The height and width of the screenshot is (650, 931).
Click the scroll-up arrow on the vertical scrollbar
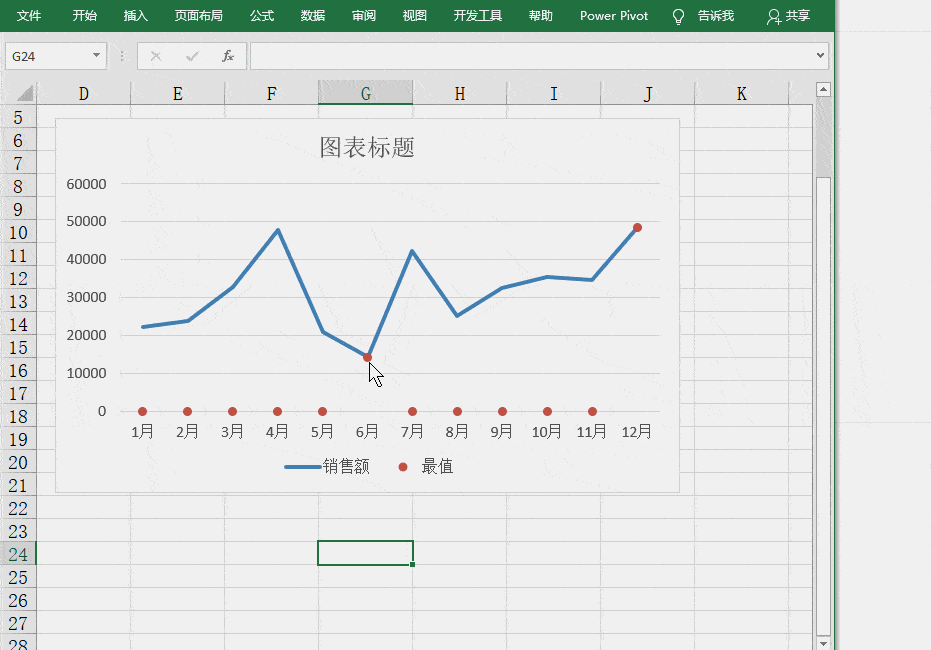click(822, 89)
